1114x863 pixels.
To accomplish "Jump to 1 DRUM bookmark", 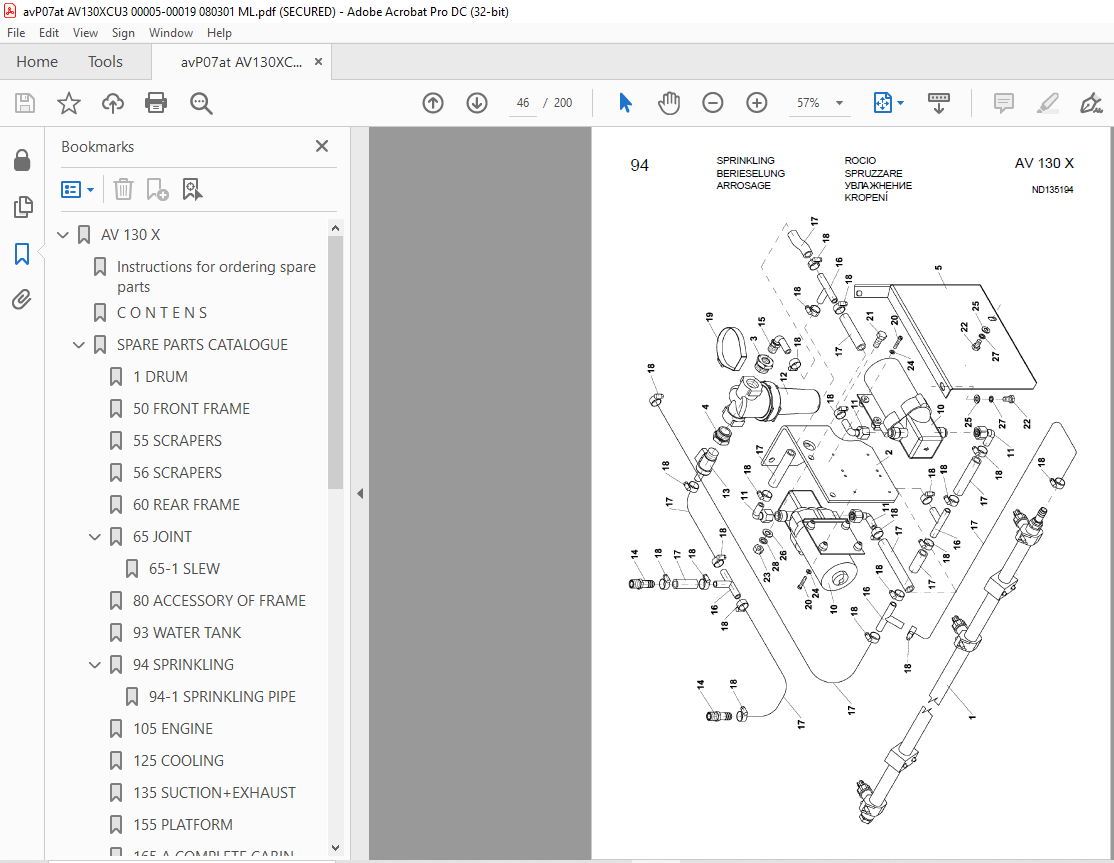I will click(x=161, y=376).
